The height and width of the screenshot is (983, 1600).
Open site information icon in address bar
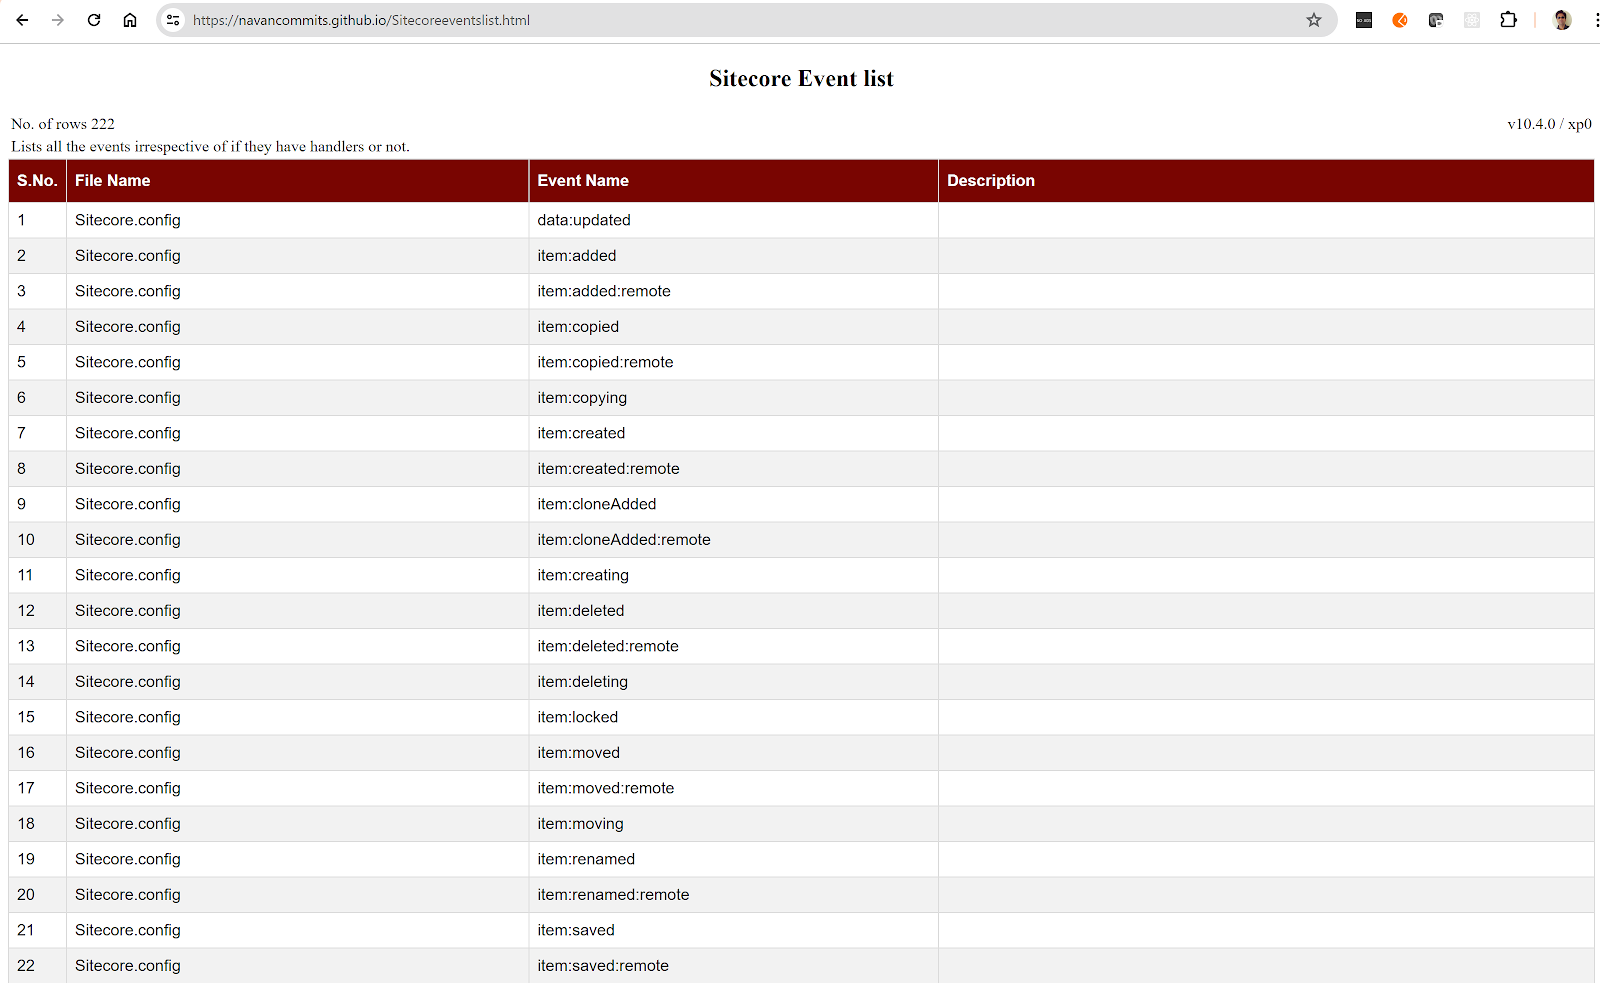[x=173, y=20]
